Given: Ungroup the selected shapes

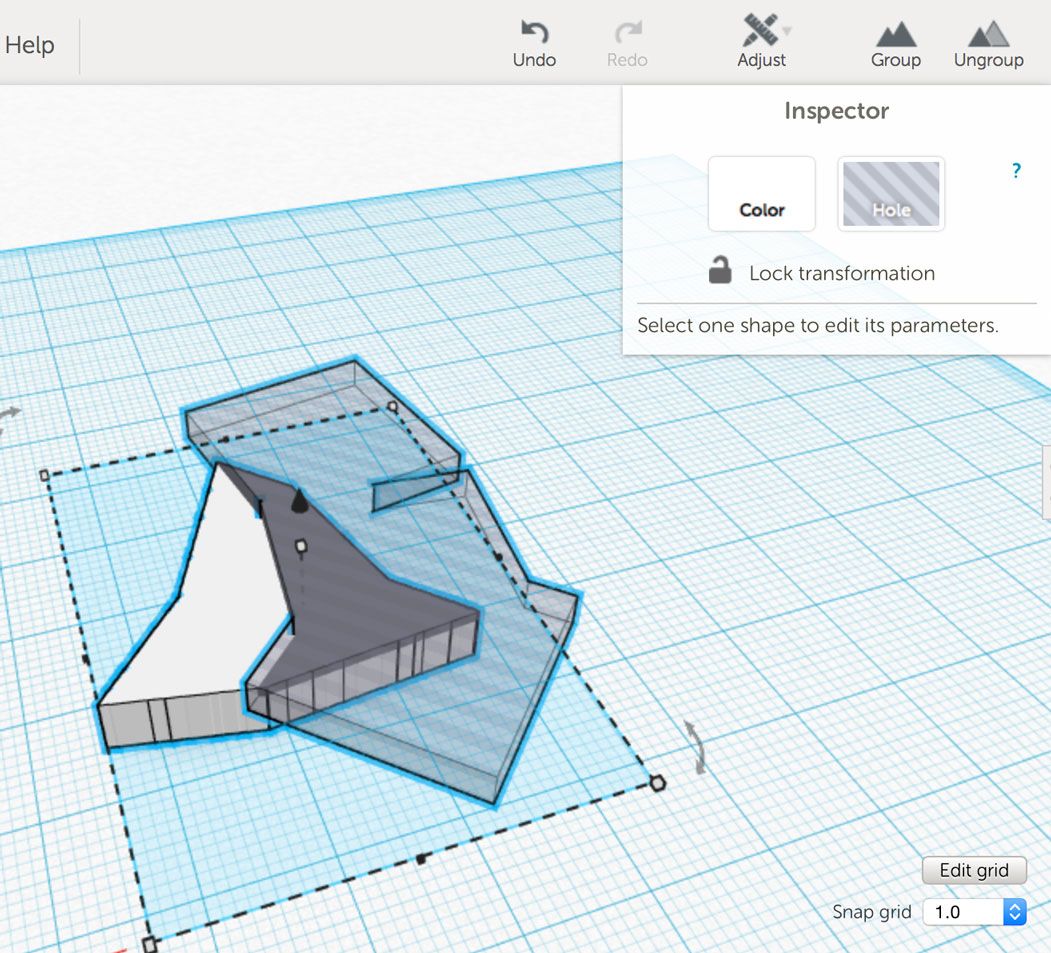Looking at the screenshot, I should coord(988,34).
